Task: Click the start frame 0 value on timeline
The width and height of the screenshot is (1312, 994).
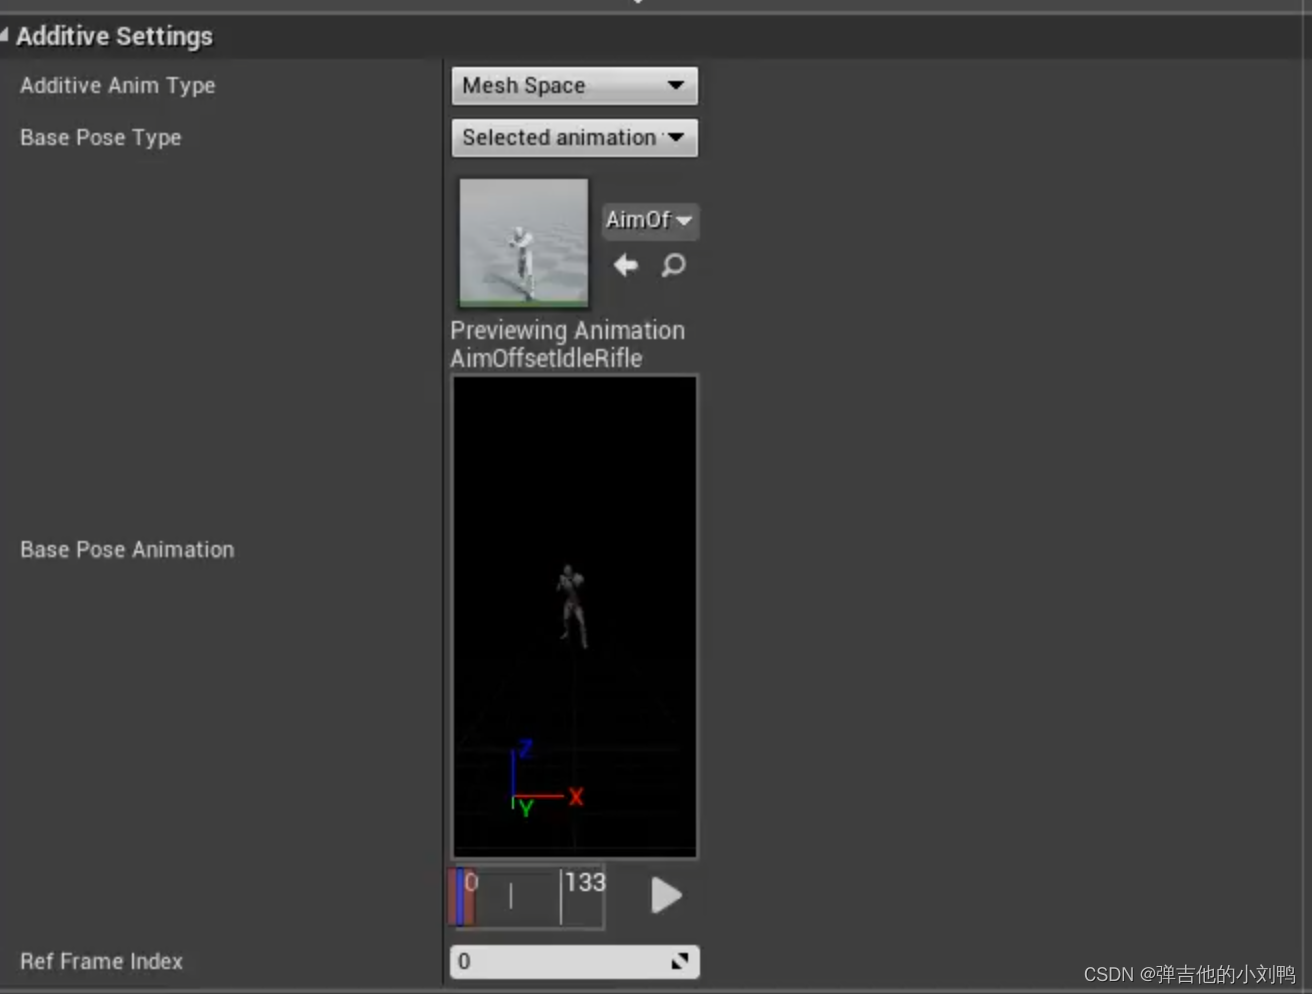Action: 471,883
